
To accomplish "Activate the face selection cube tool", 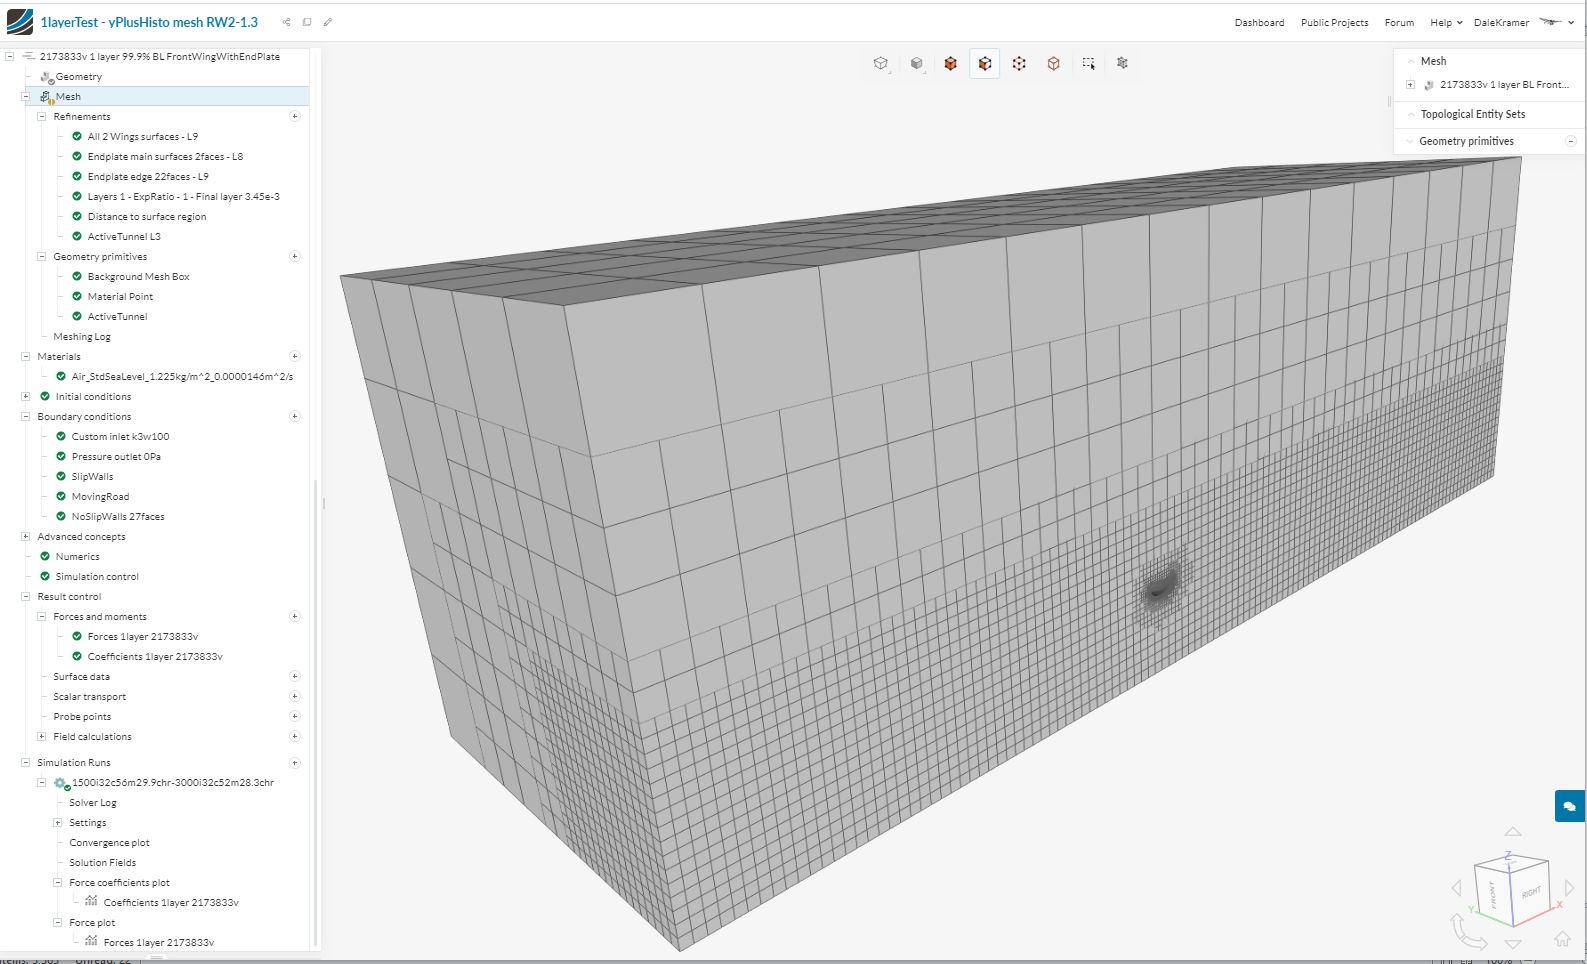I will 985,63.
